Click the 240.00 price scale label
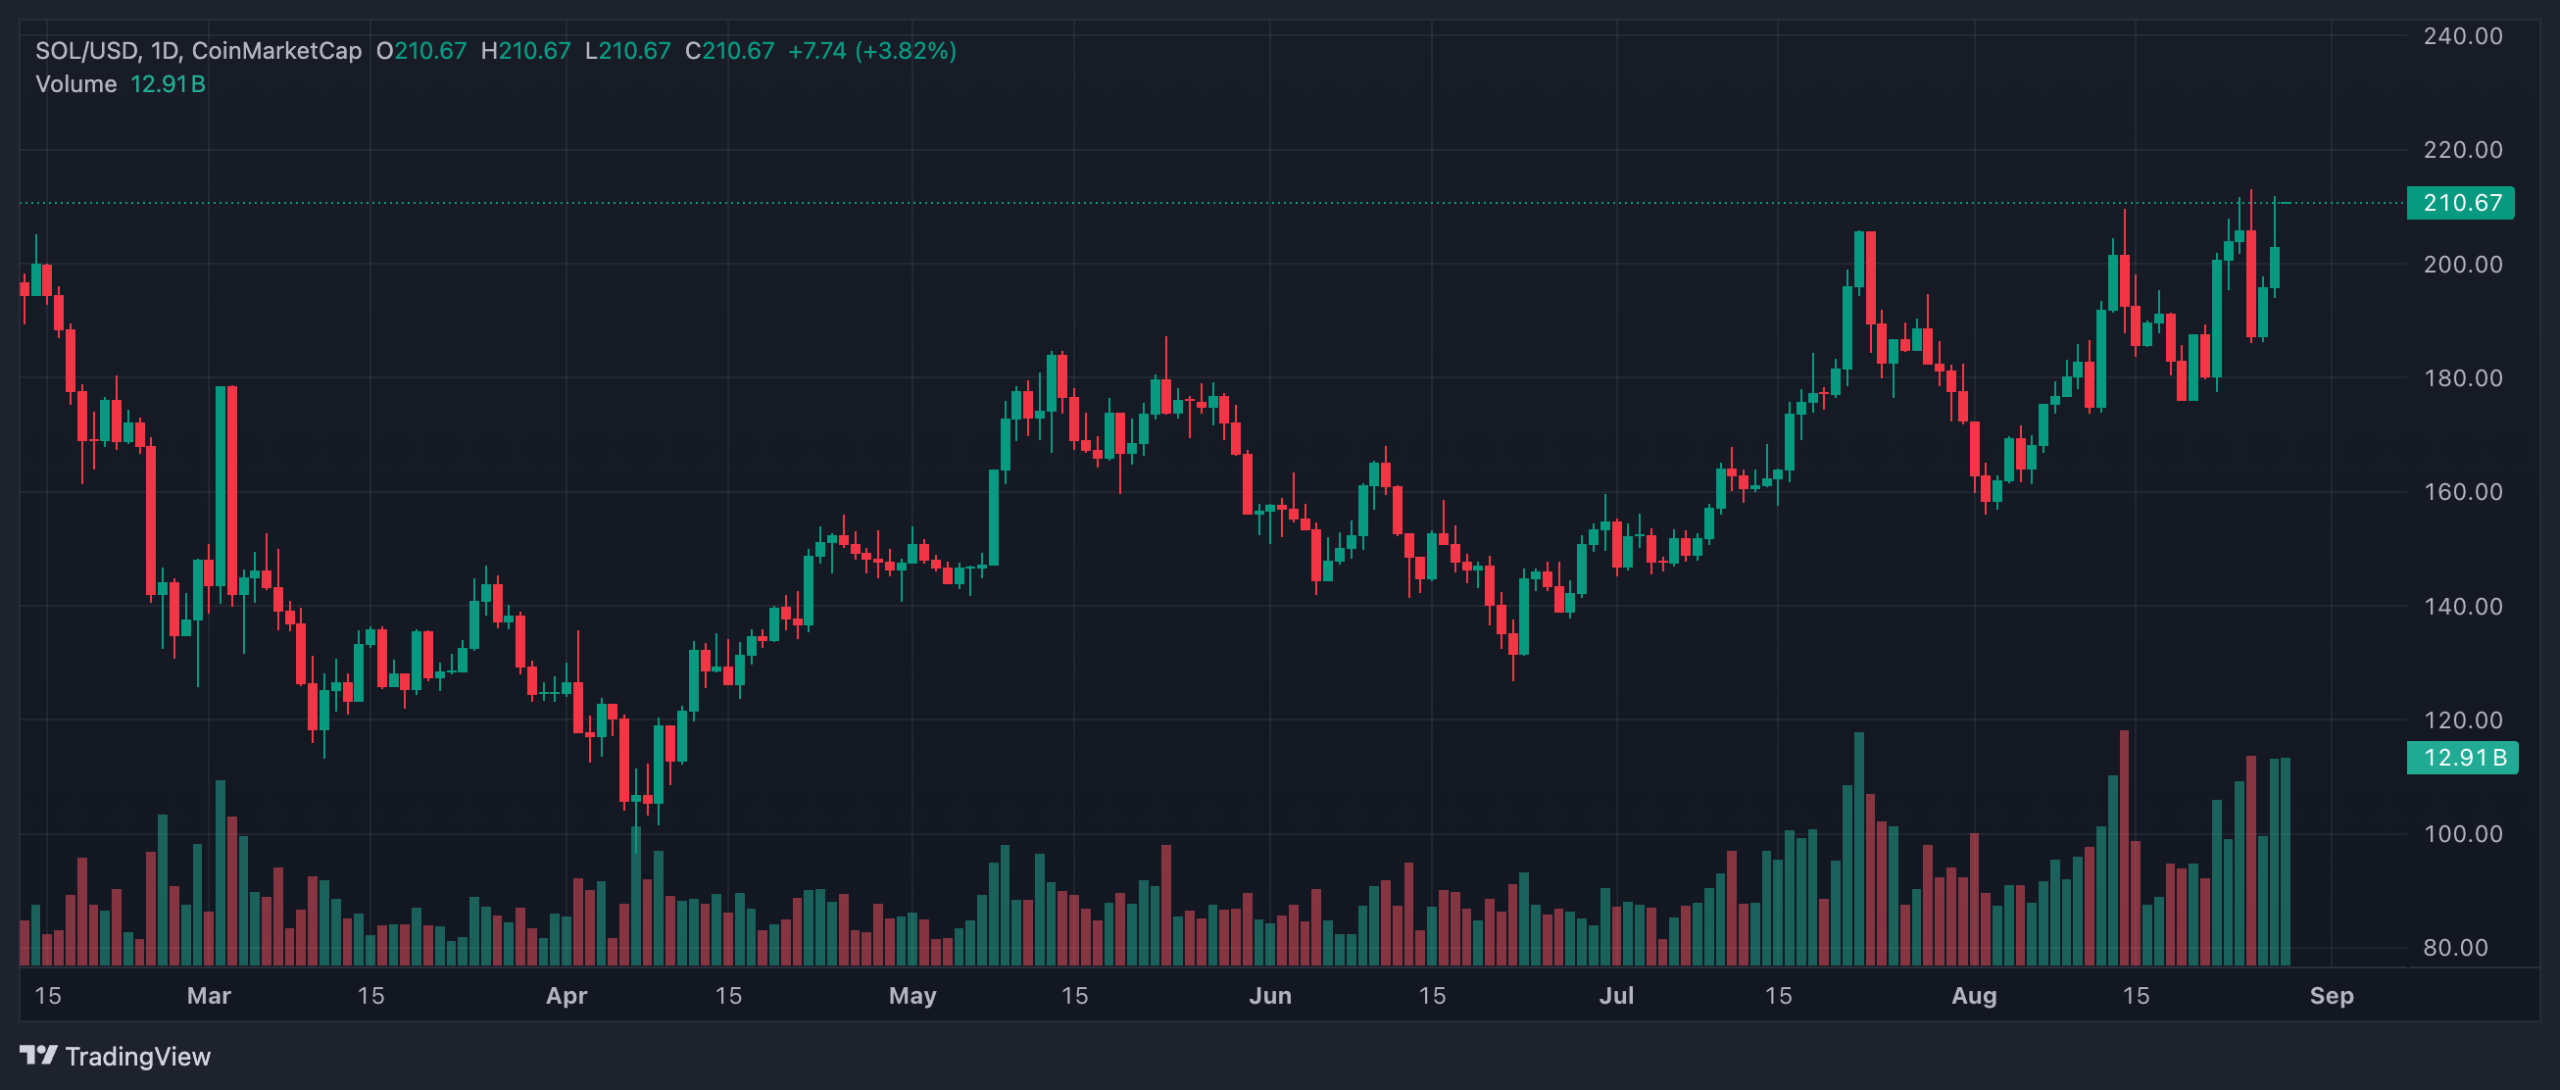Image resolution: width=2560 pixels, height=1090 pixels. click(x=2462, y=36)
